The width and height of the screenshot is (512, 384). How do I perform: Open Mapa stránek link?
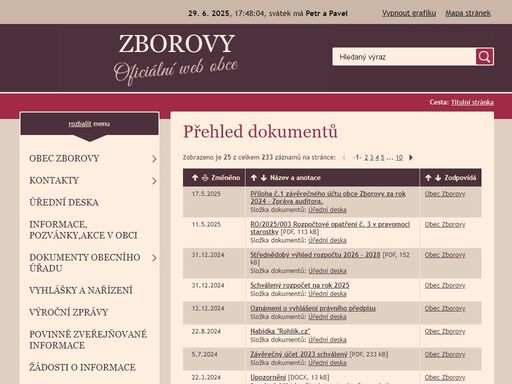(468, 13)
